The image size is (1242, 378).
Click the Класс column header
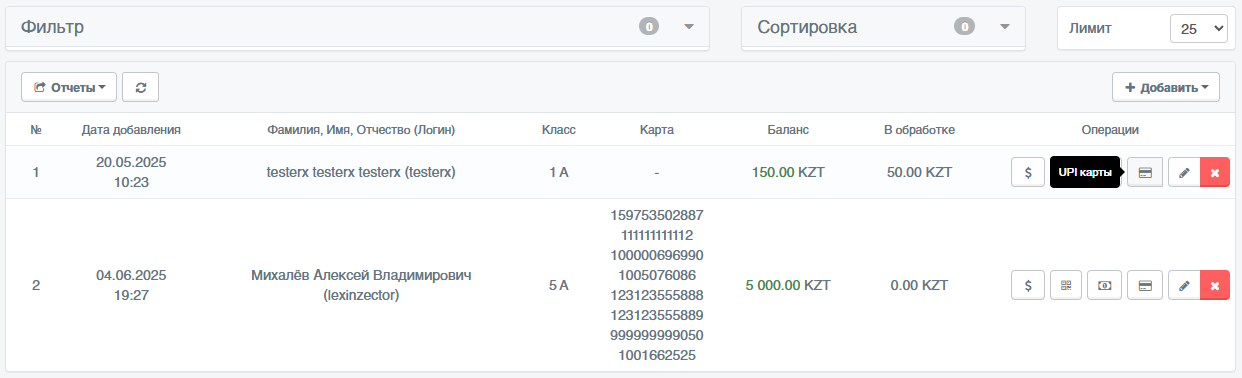(x=559, y=129)
